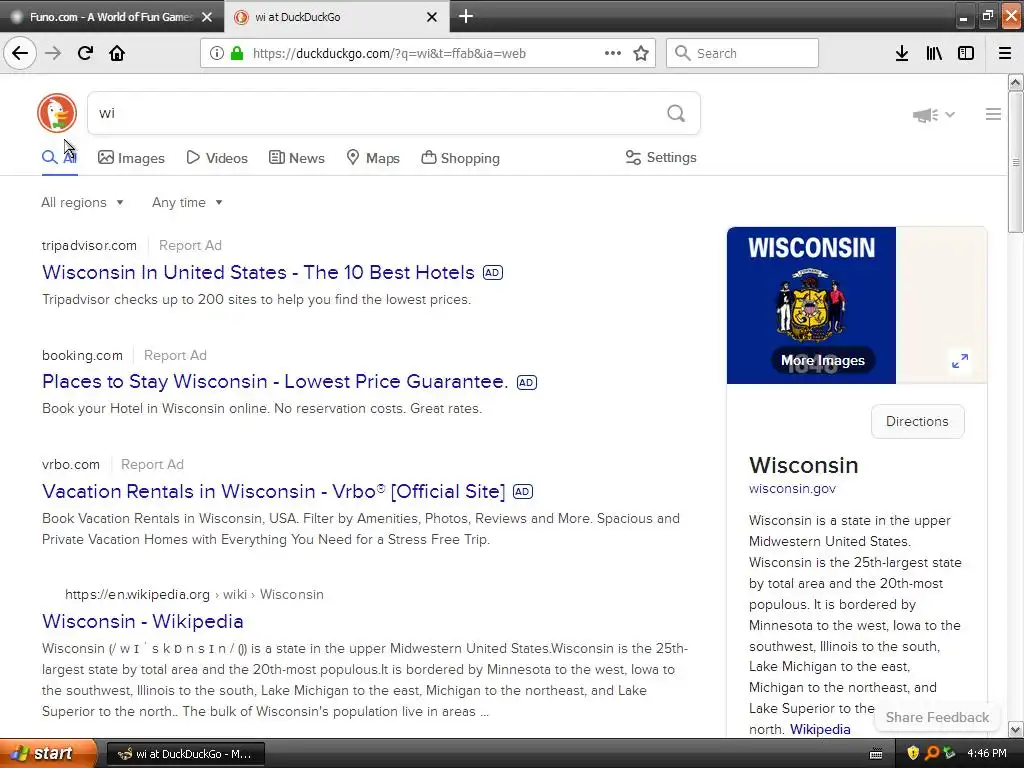The height and width of the screenshot is (768, 1024).
Task: Click the forward navigation arrow
Action: [53, 53]
